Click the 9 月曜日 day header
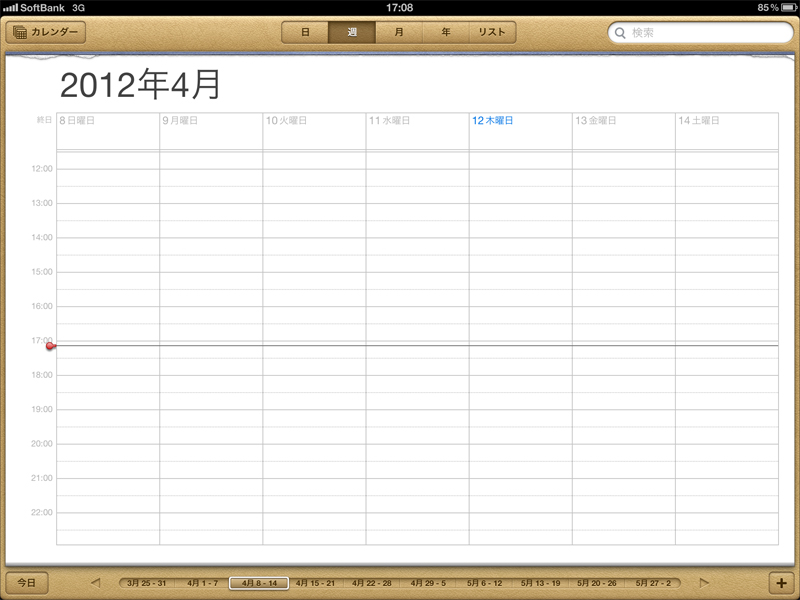 pos(180,120)
